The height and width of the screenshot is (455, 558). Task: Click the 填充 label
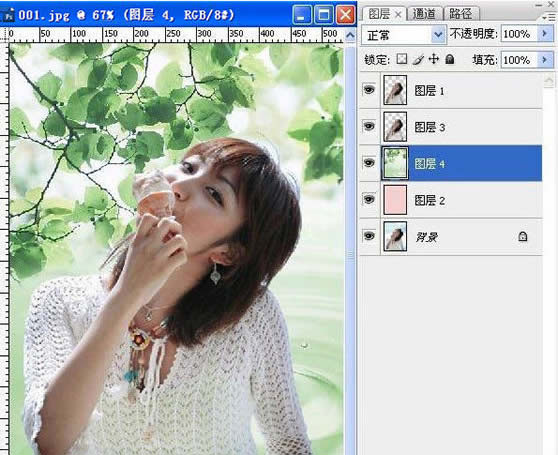click(485, 60)
